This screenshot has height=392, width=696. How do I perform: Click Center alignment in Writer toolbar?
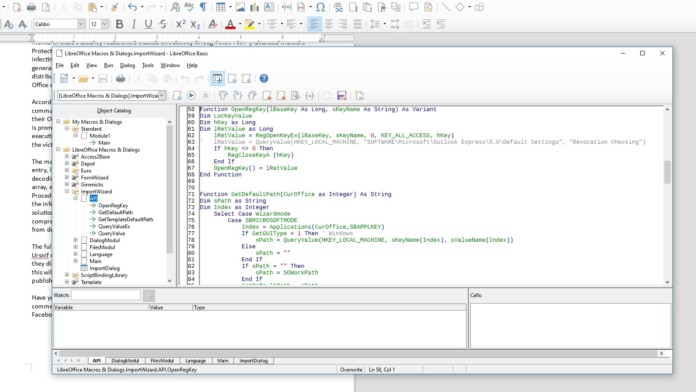329,24
